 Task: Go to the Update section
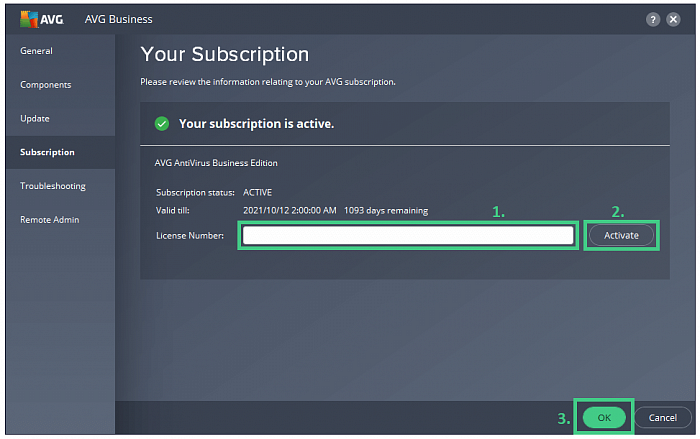pyautogui.click(x=35, y=119)
